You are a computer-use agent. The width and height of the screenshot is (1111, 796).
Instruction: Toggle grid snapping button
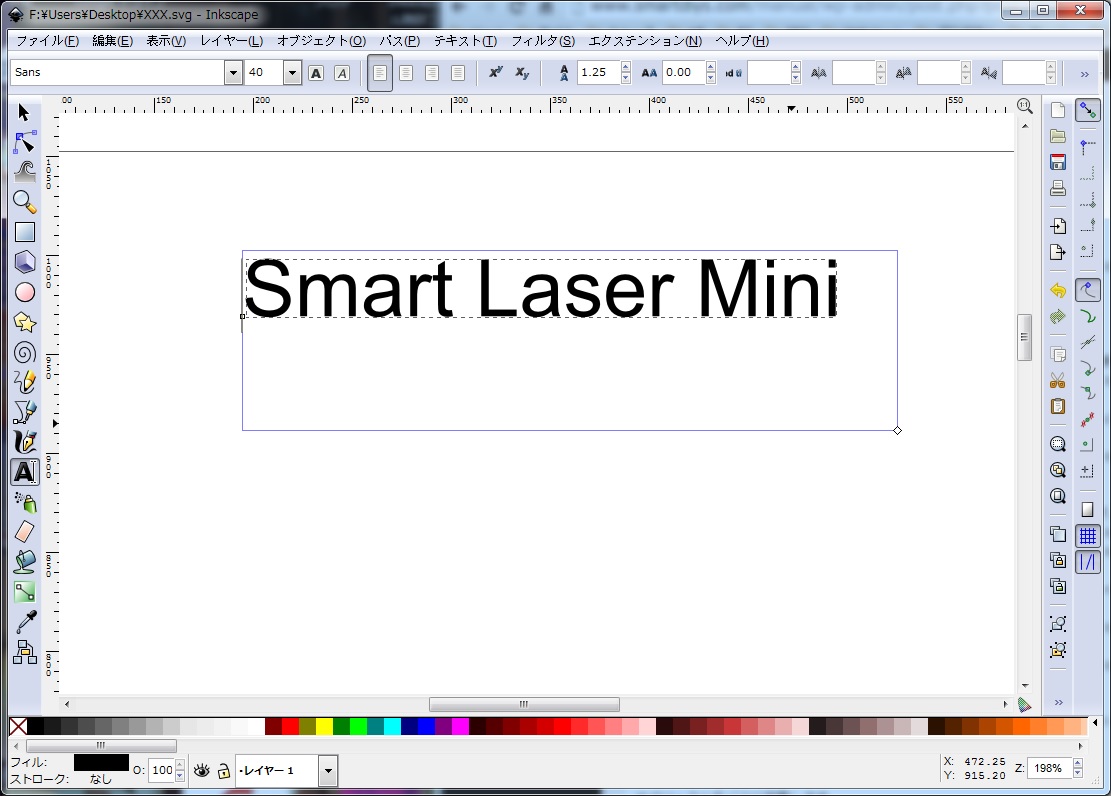tap(1088, 536)
